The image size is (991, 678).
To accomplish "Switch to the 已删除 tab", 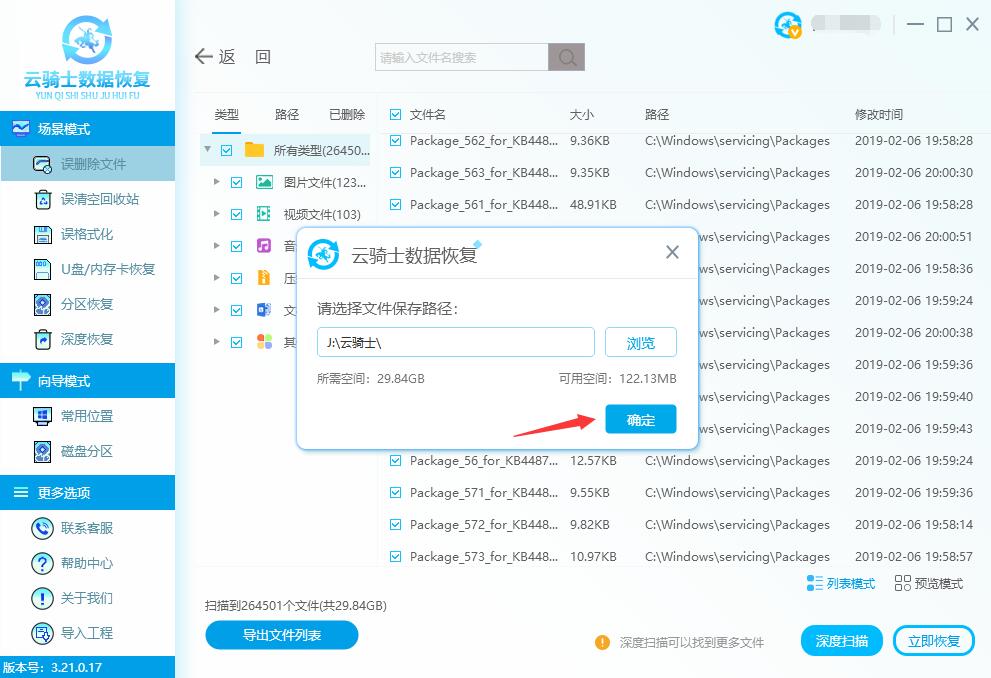I will (347, 114).
